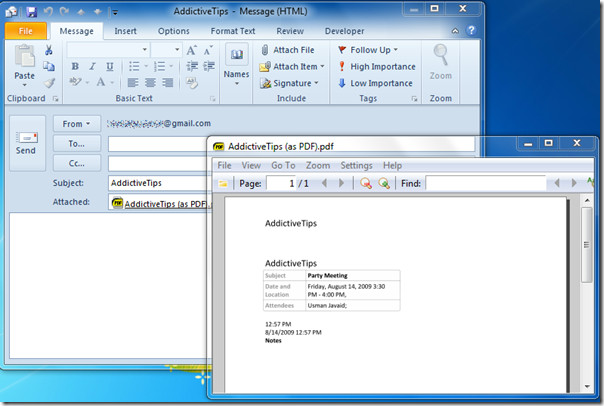The width and height of the screenshot is (604, 406).
Task: Click Attach File in Include group
Action: [288, 50]
